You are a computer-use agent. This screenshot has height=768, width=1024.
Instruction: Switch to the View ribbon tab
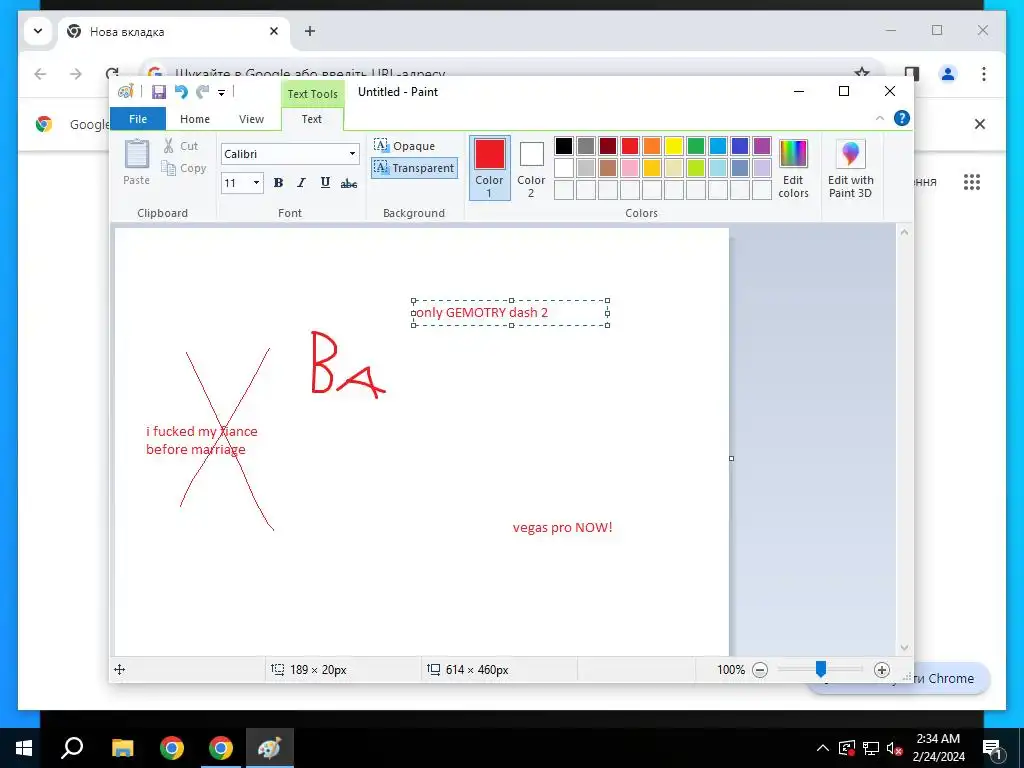[251, 119]
